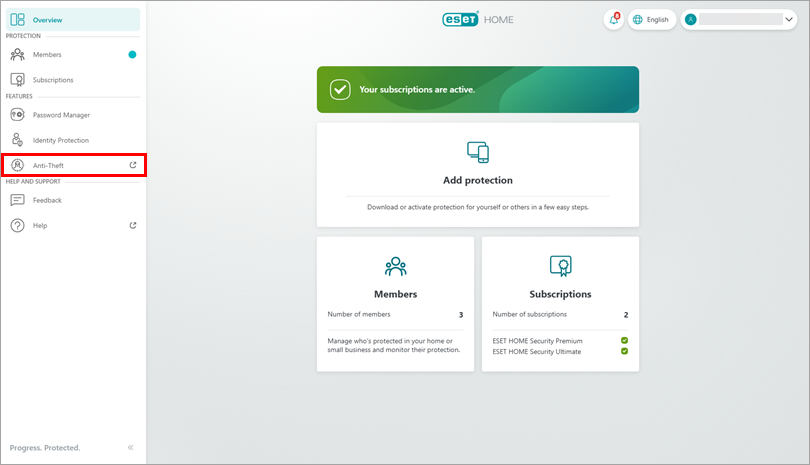Click the Add protection devices icon
Viewport: 810px width, 465px height.
point(478,152)
